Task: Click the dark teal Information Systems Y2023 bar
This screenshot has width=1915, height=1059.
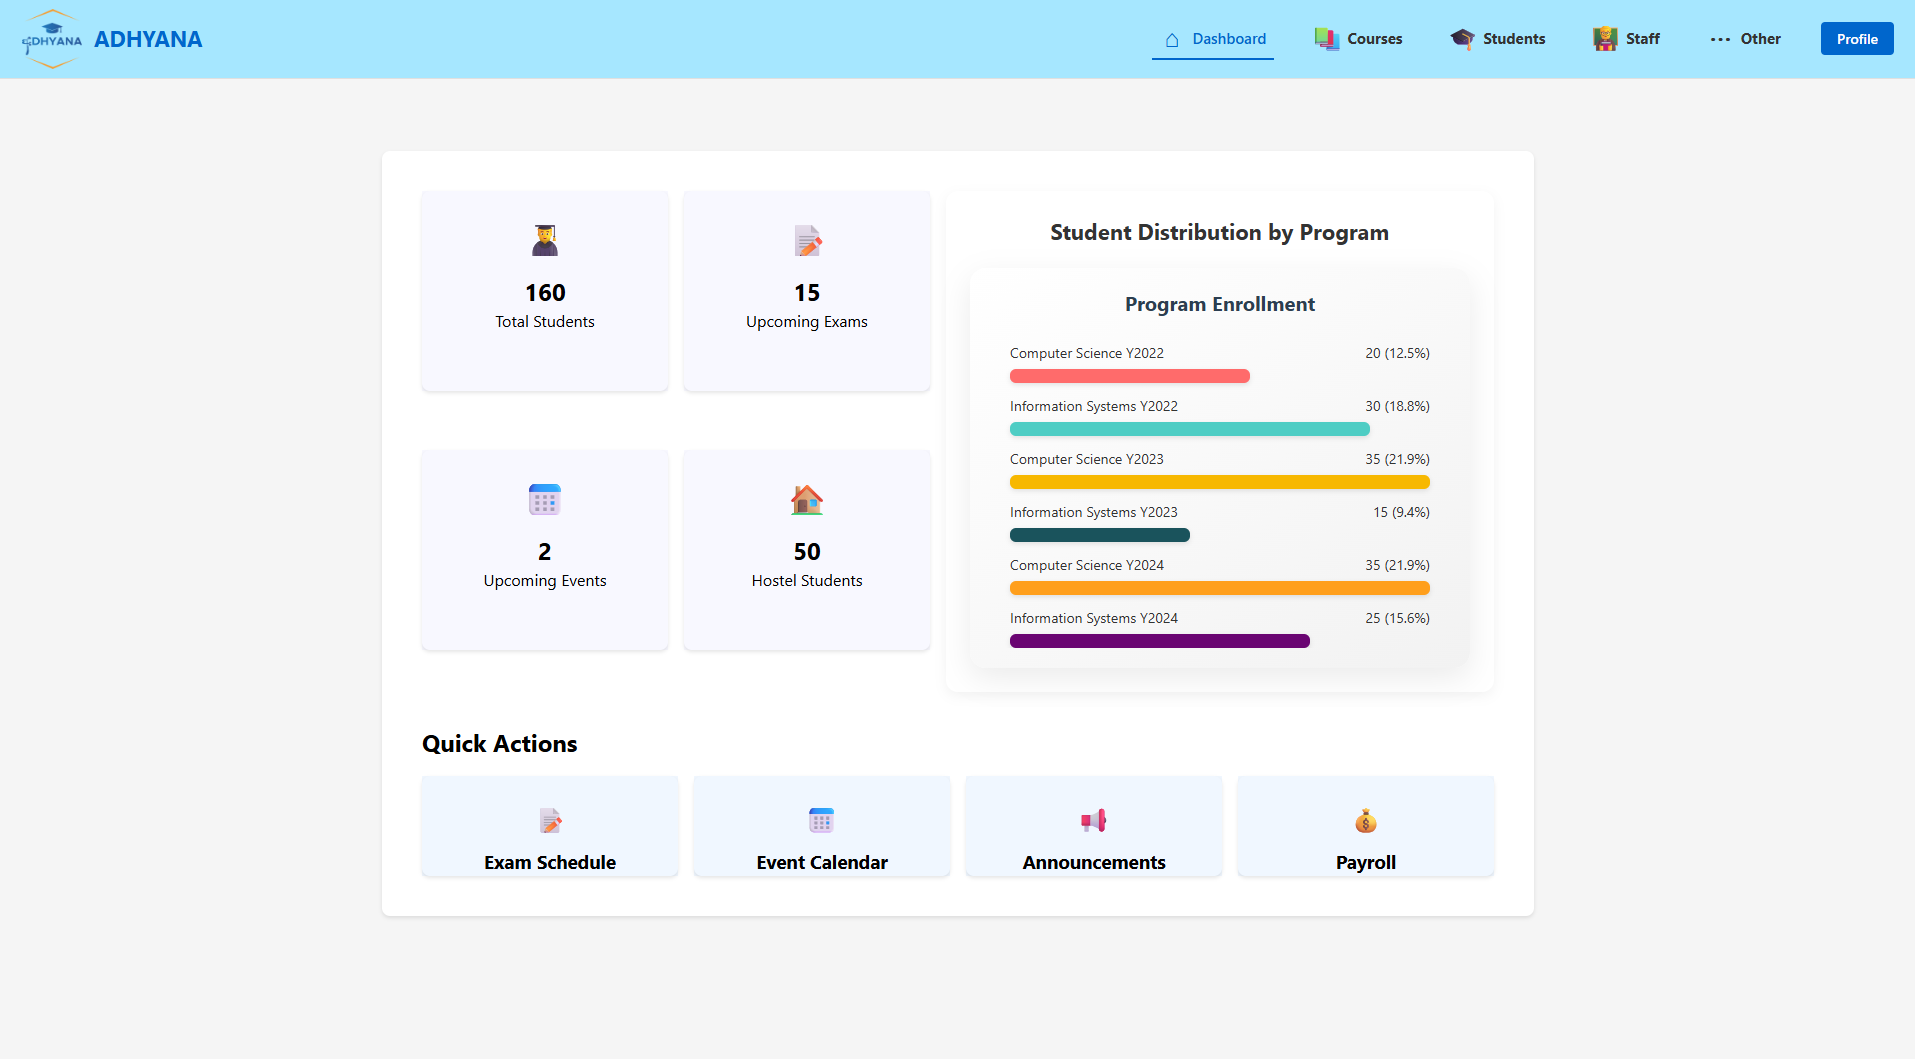Action: 1100,535
